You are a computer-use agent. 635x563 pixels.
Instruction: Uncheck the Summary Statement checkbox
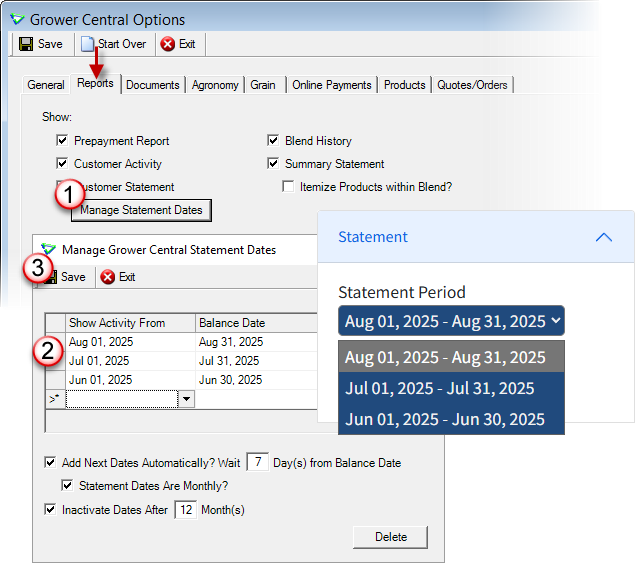pyautogui.click(x=273, y=163)
